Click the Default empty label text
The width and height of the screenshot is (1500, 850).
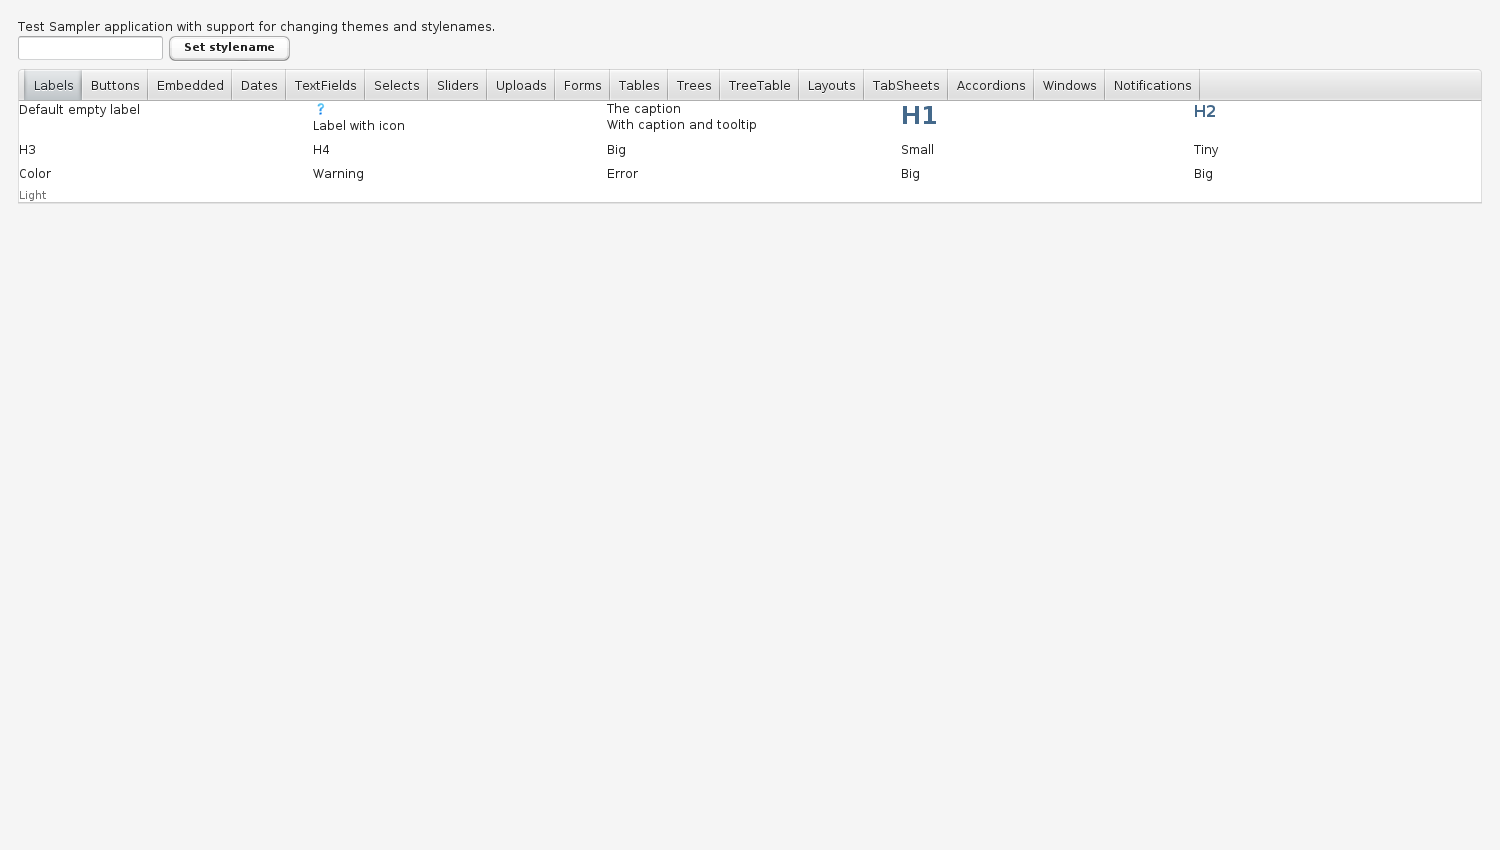pos(79,110)
